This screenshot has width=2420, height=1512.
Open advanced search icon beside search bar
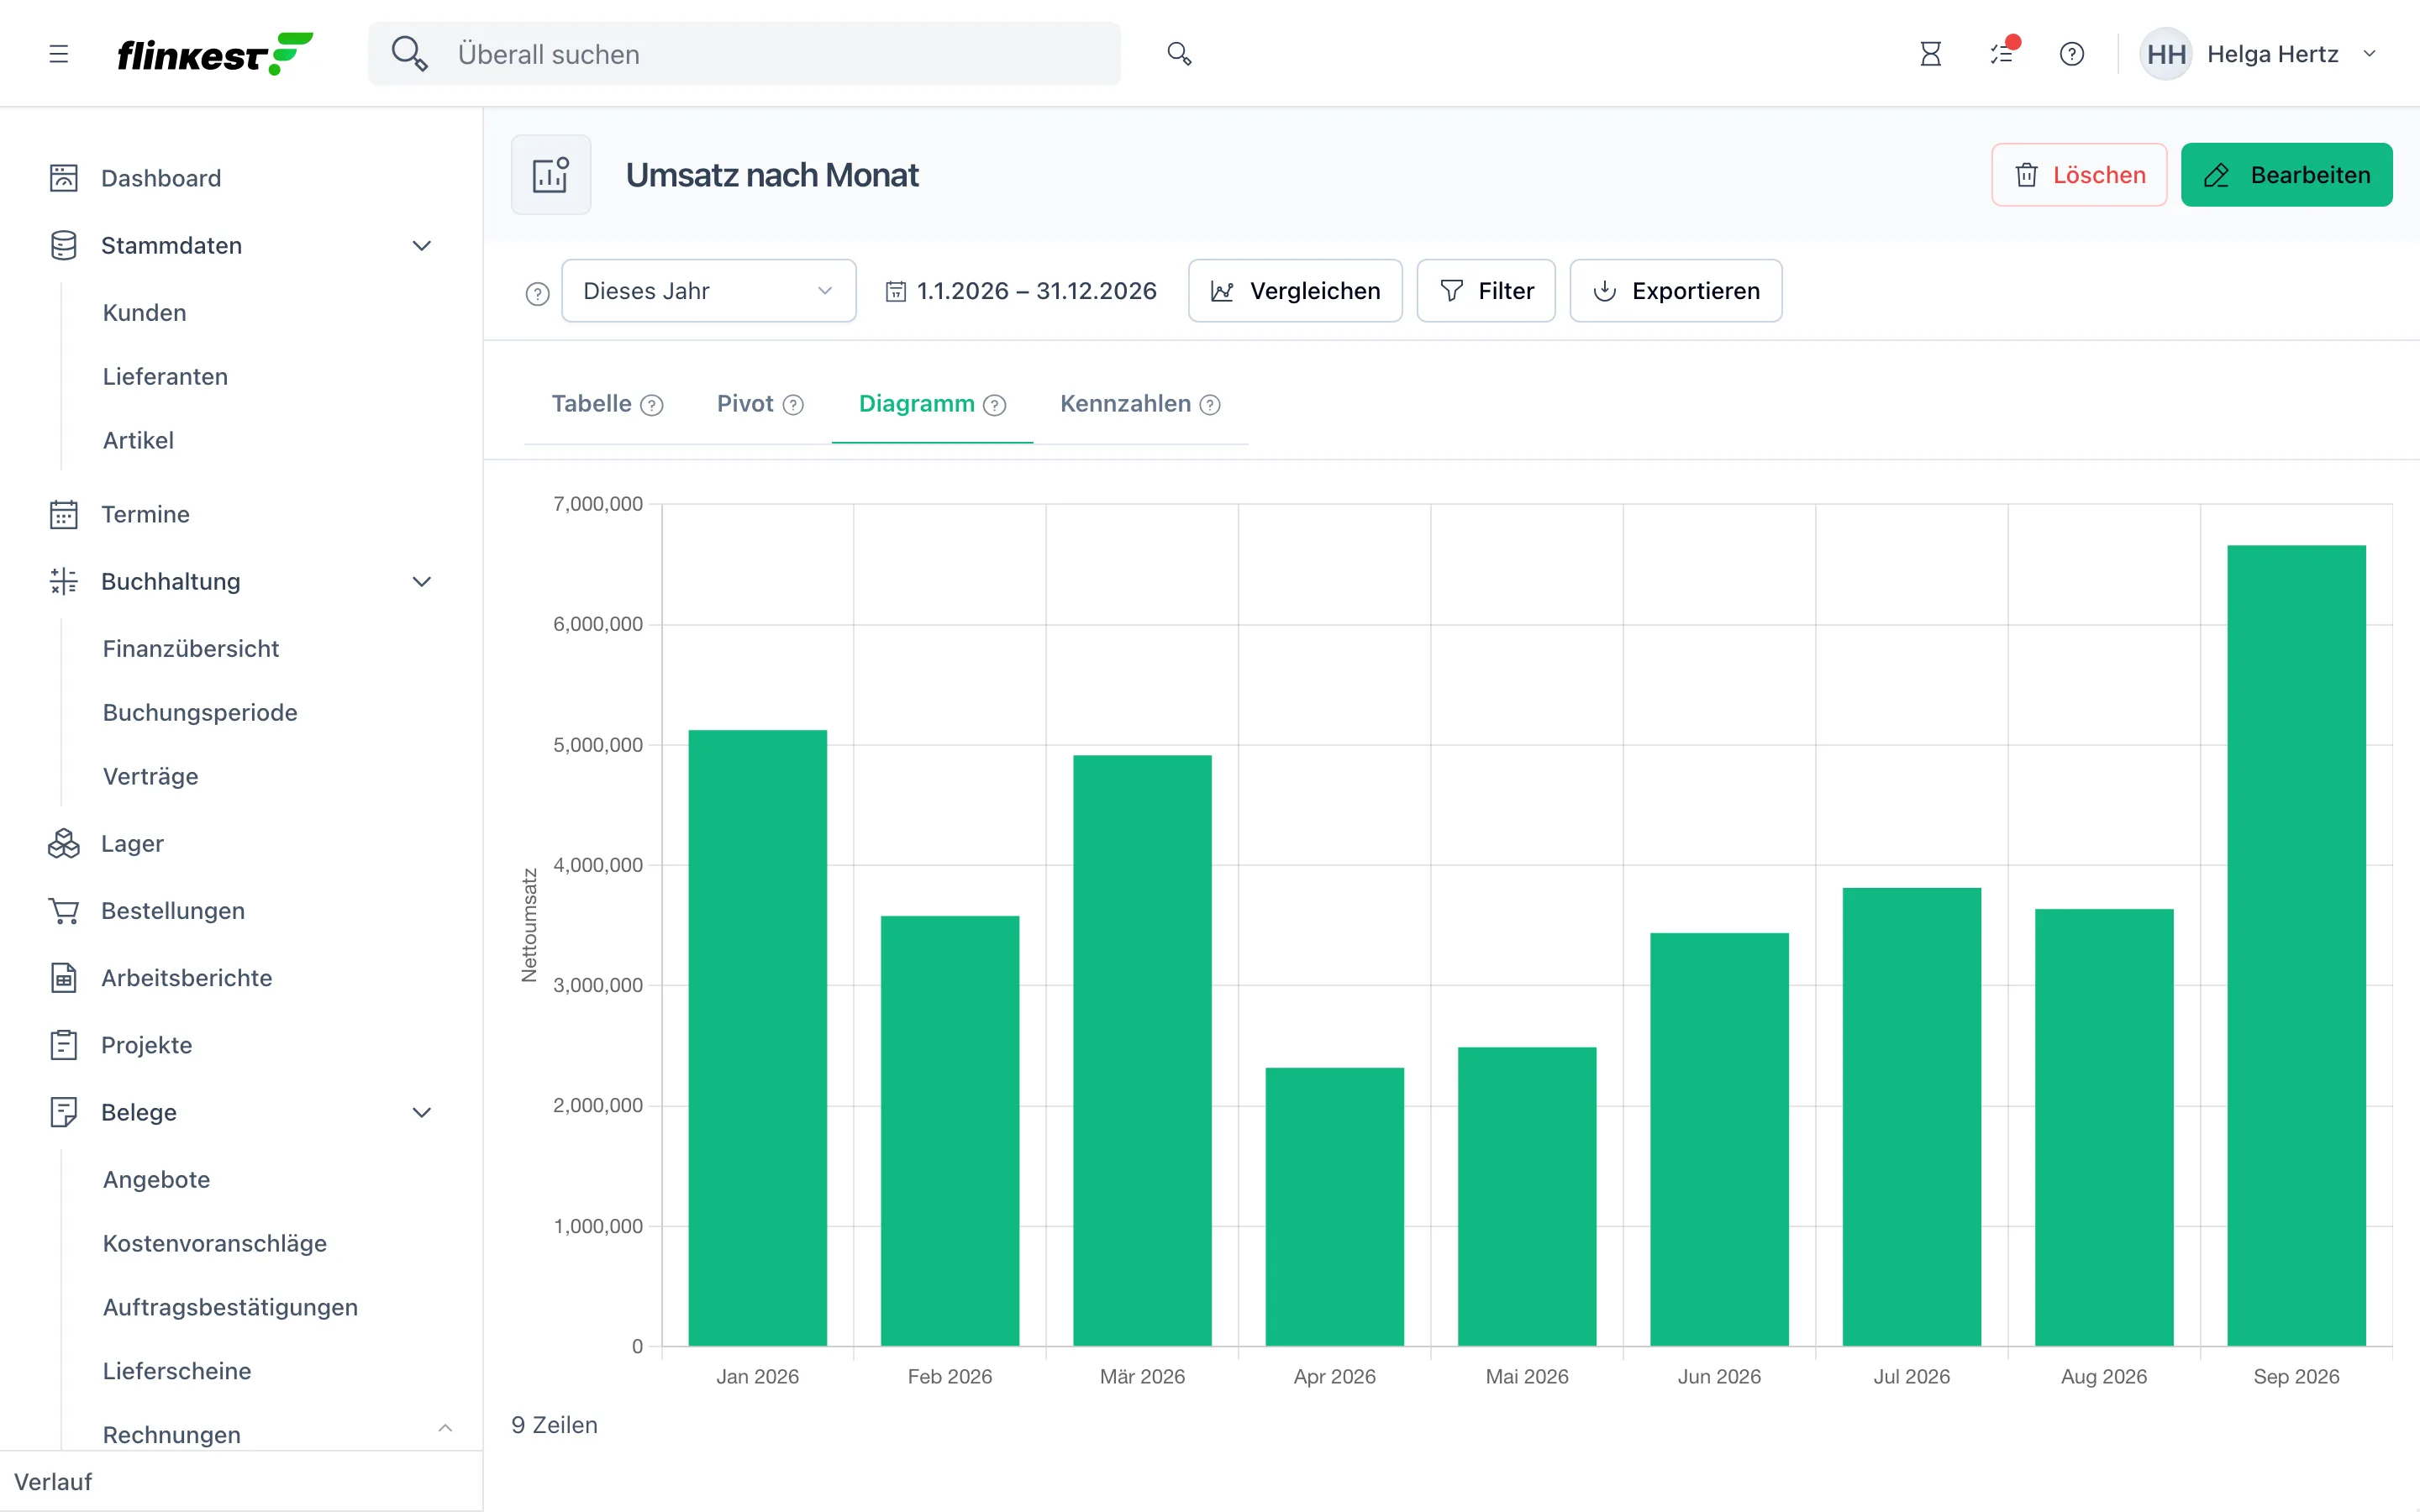1179,54
